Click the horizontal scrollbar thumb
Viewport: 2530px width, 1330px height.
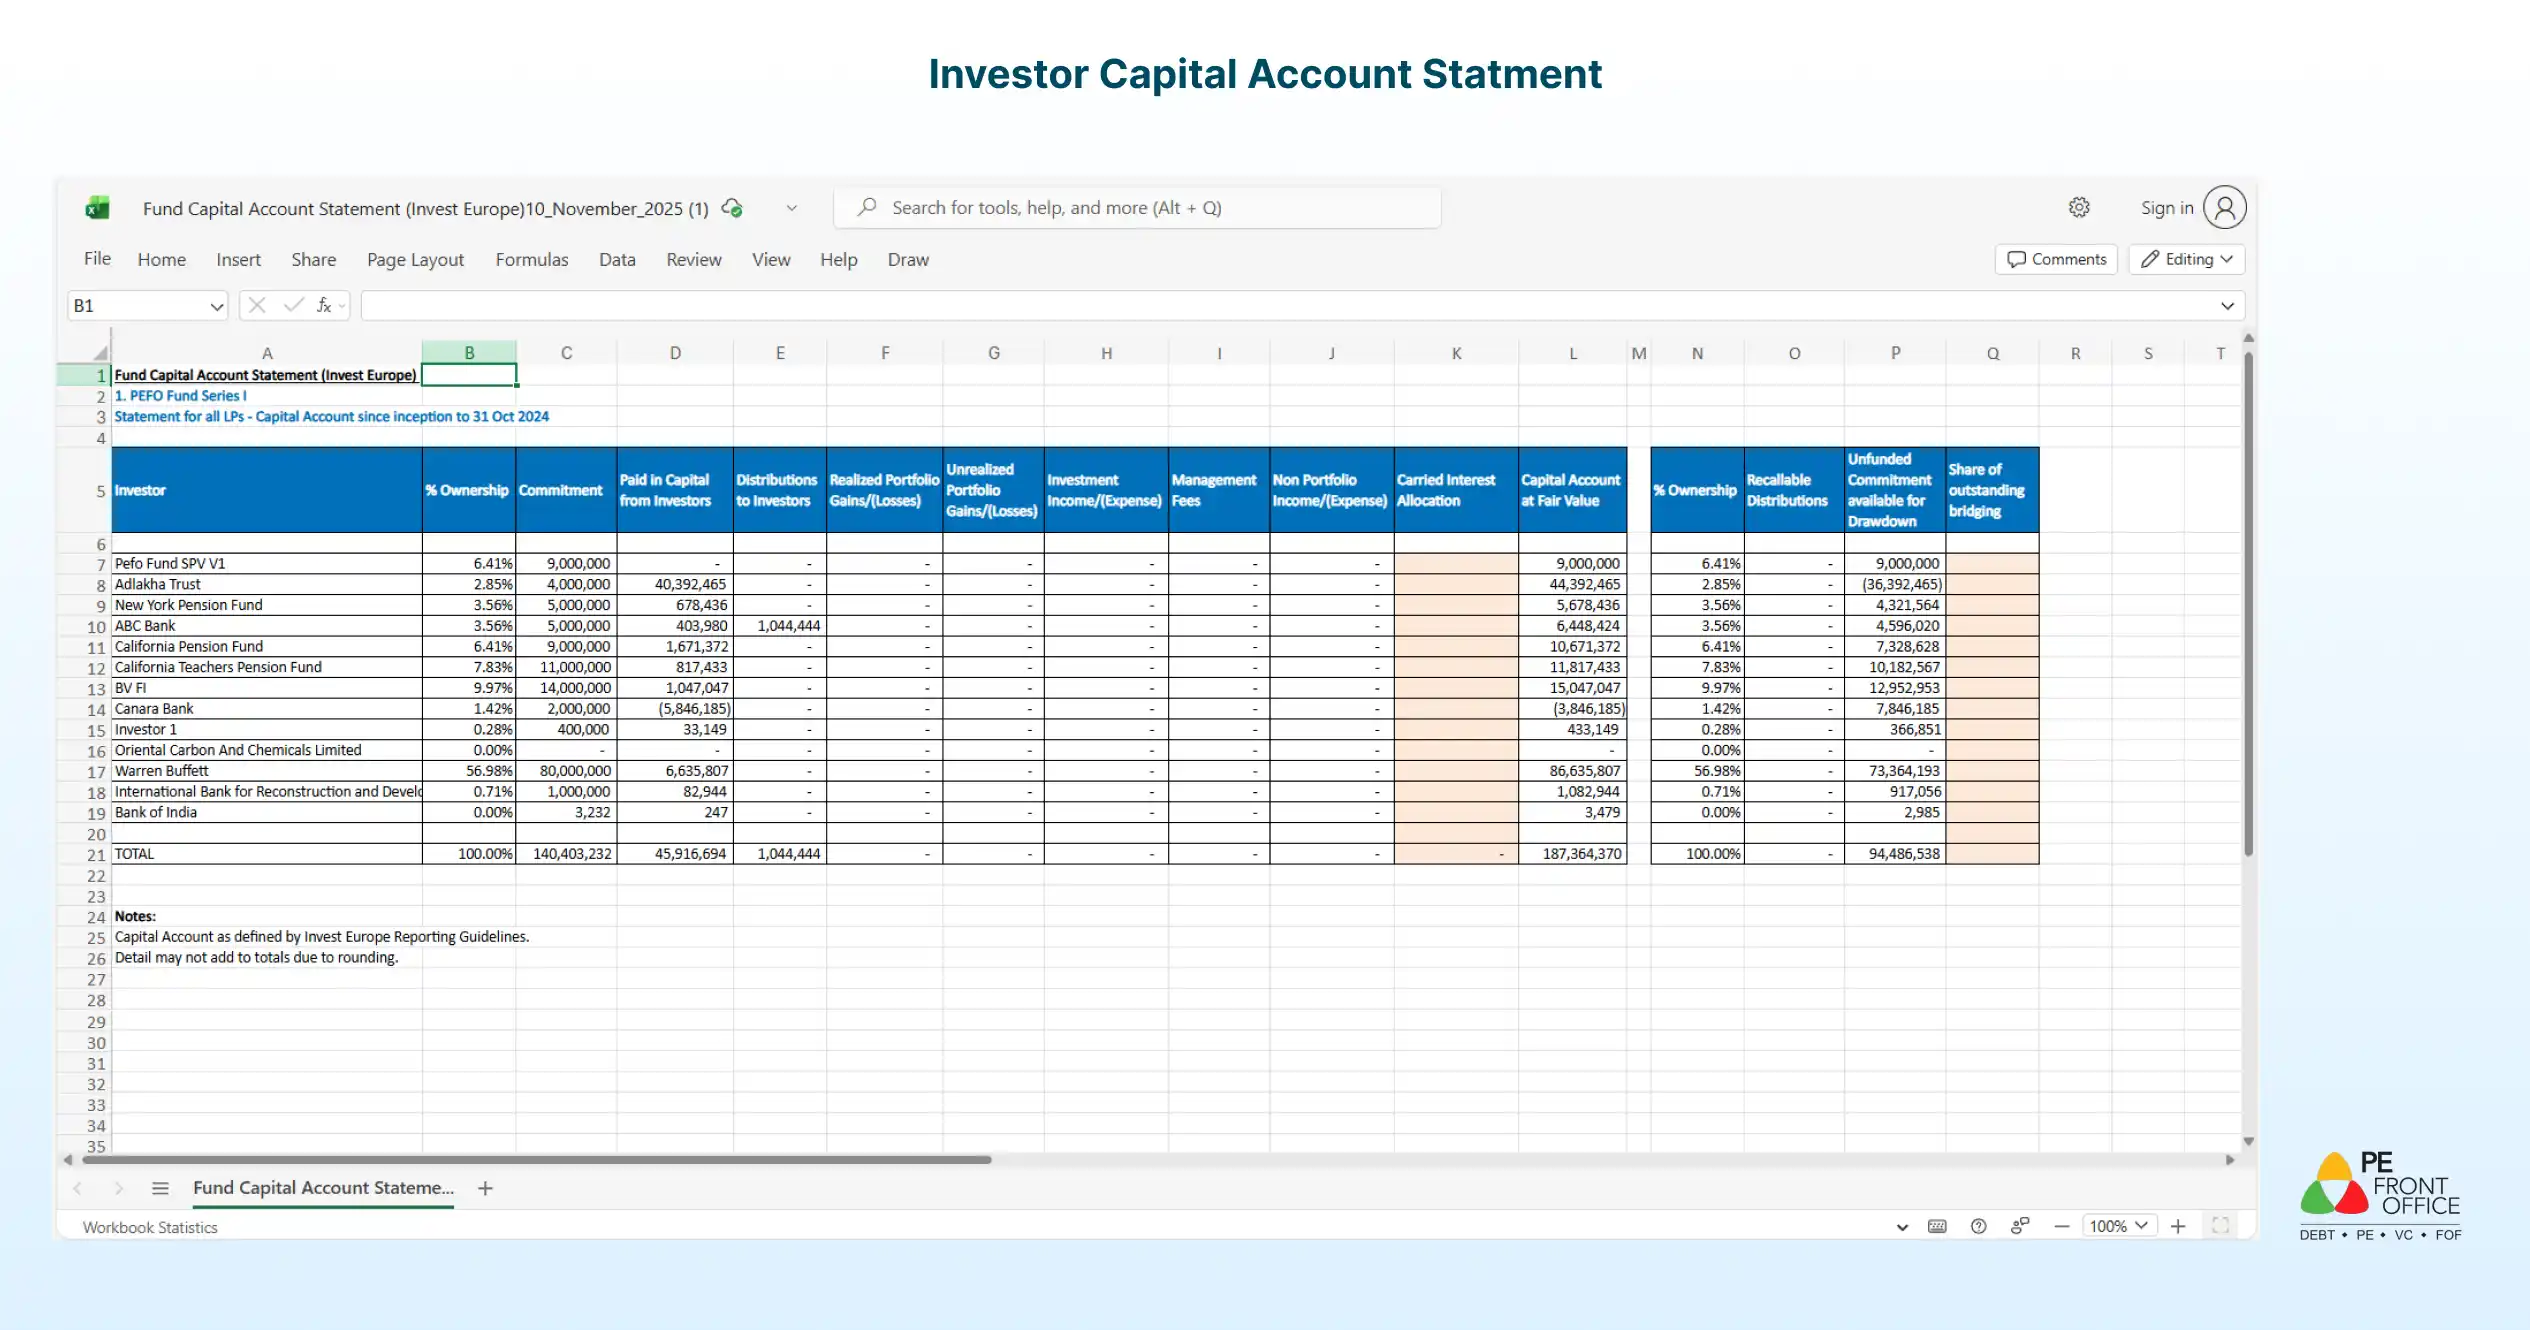click(537, 1160)
